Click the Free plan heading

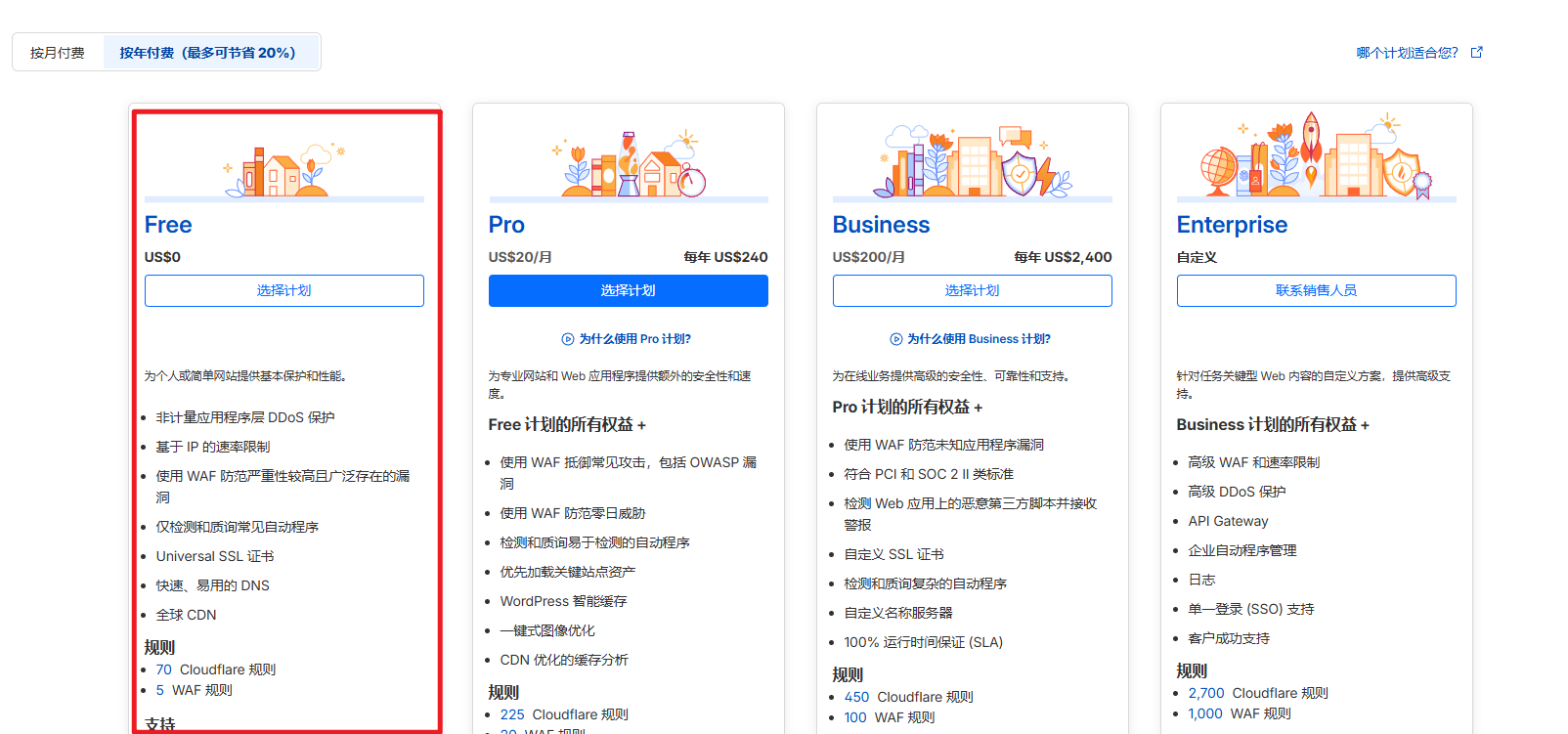168,225
